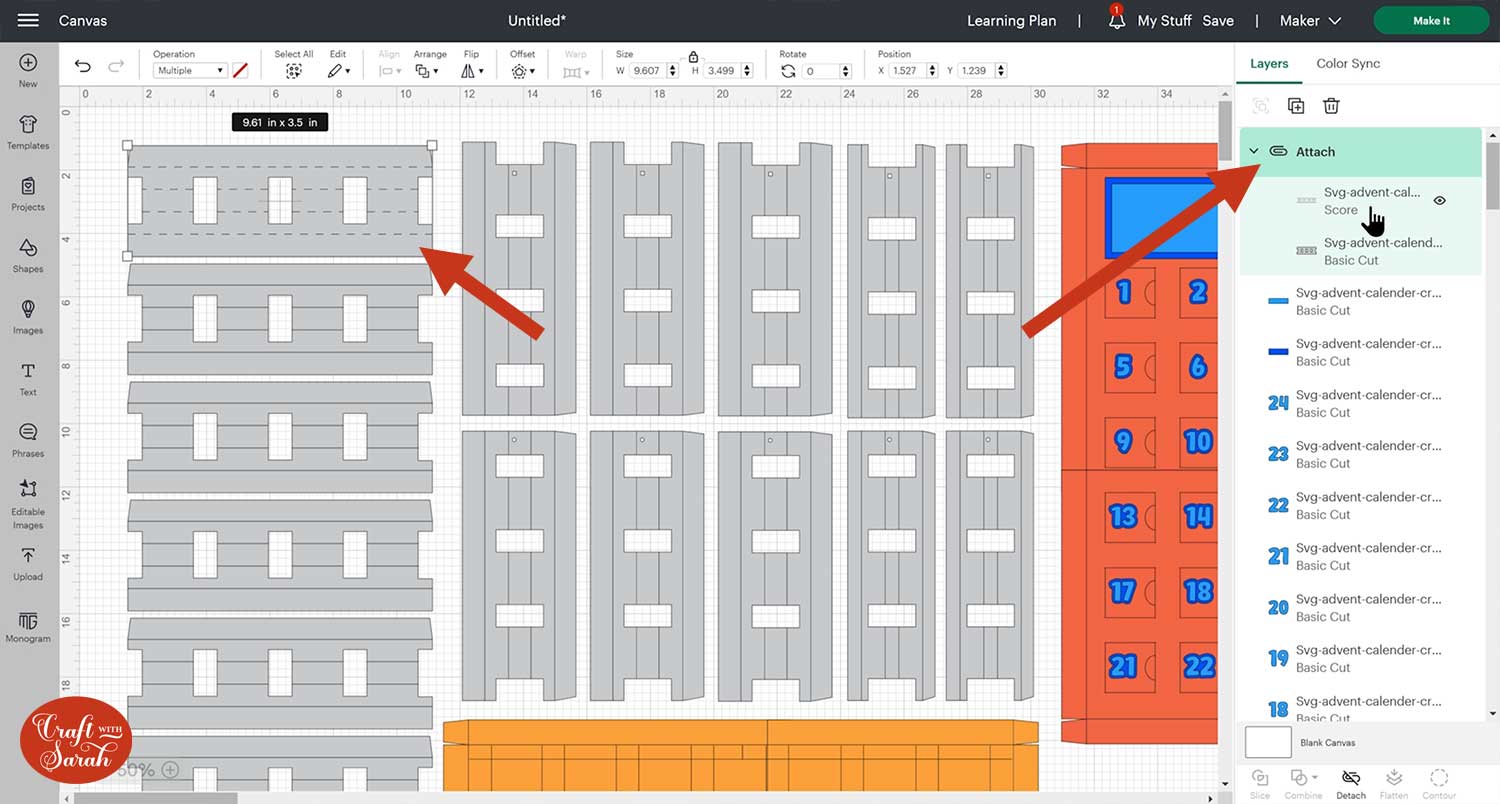1500x804 pixels.
Task: Click Save in the header
Action: pos(1218,20)
